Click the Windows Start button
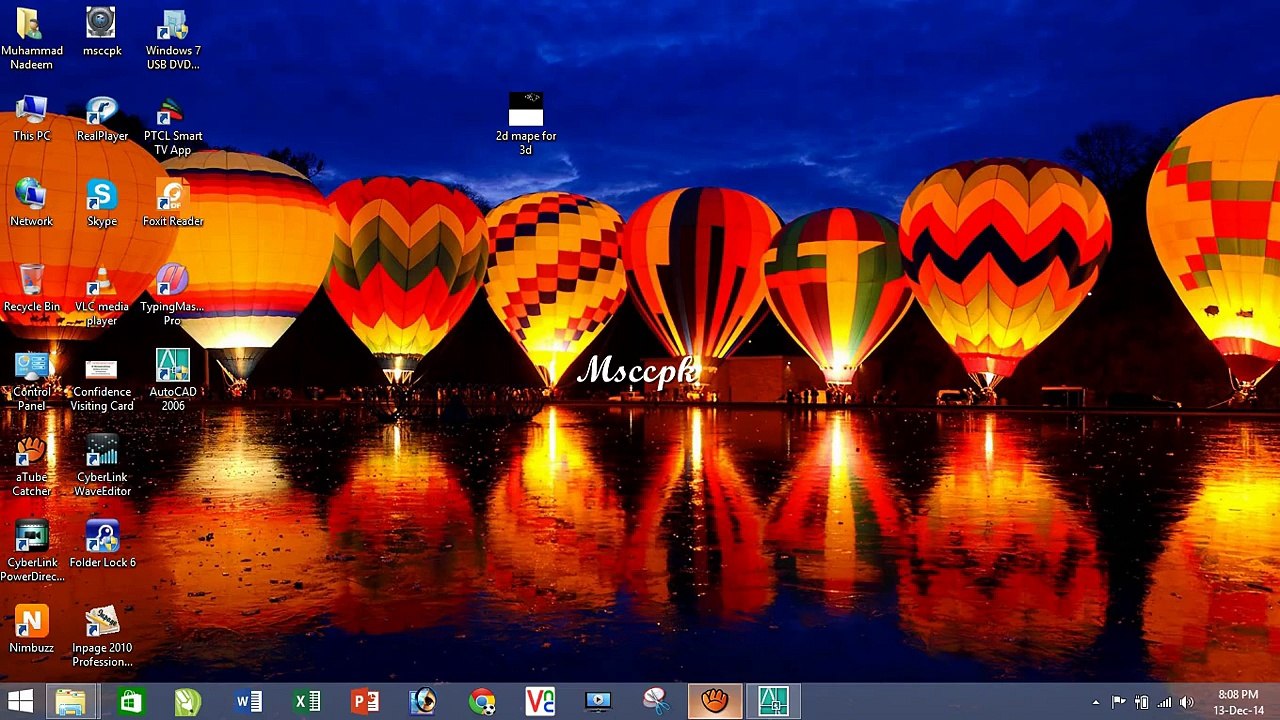1280x720 pixels. 20,701
